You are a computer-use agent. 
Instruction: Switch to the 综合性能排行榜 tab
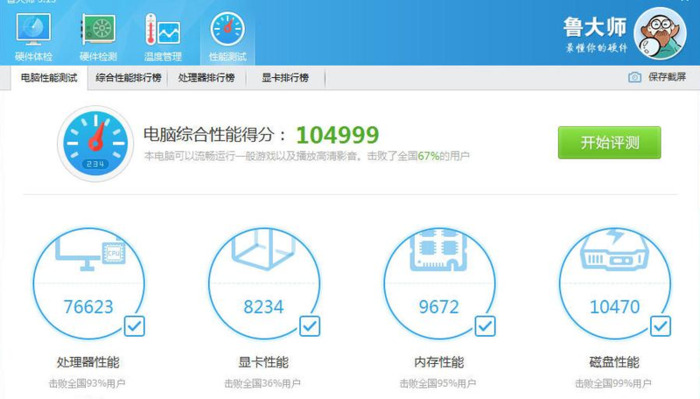[x=129, y=78]
